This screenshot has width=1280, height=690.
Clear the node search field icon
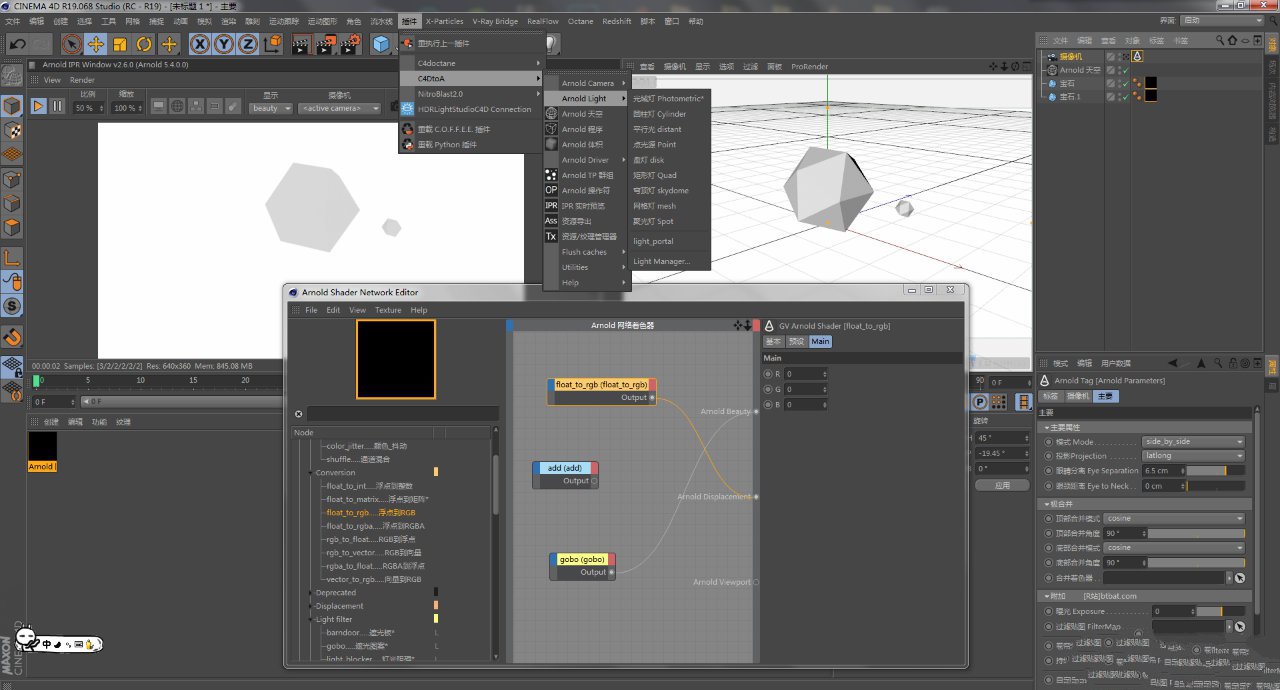(x=298, y=414)
